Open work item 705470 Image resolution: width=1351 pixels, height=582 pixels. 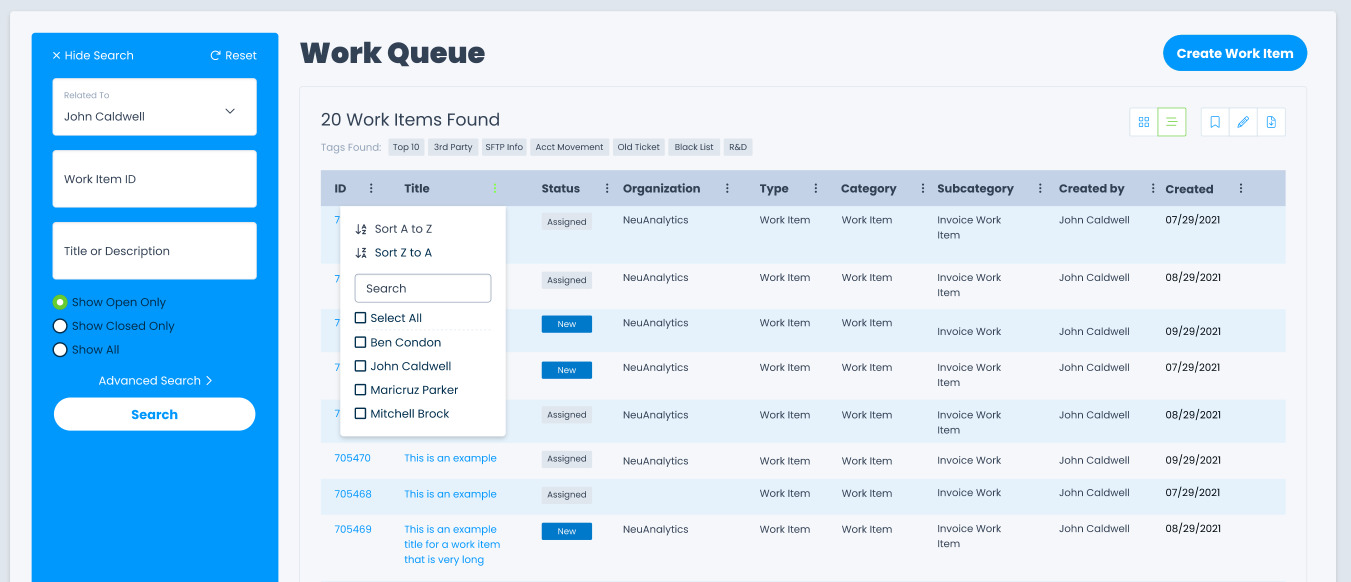click(x=354, y=458)
